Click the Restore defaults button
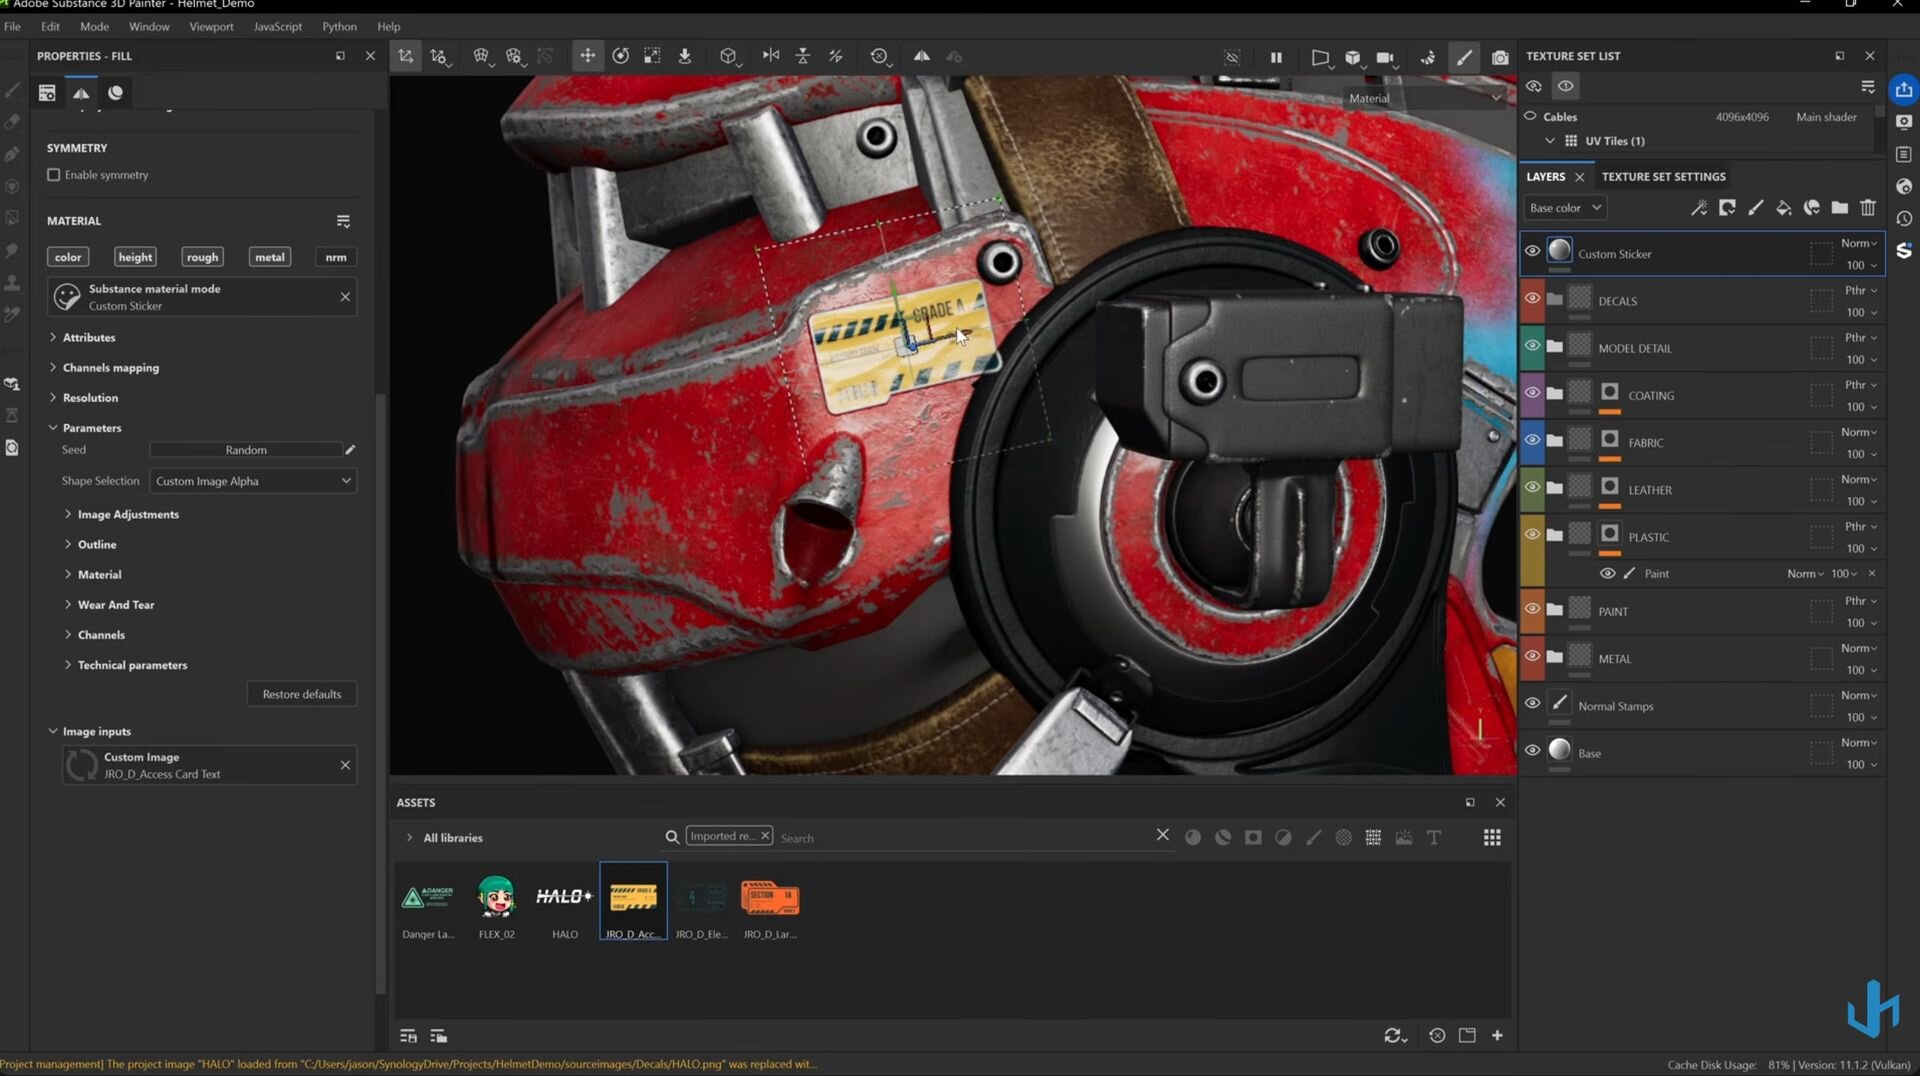This screenshot has width=1920, height=1076. (x=301, y=694)
